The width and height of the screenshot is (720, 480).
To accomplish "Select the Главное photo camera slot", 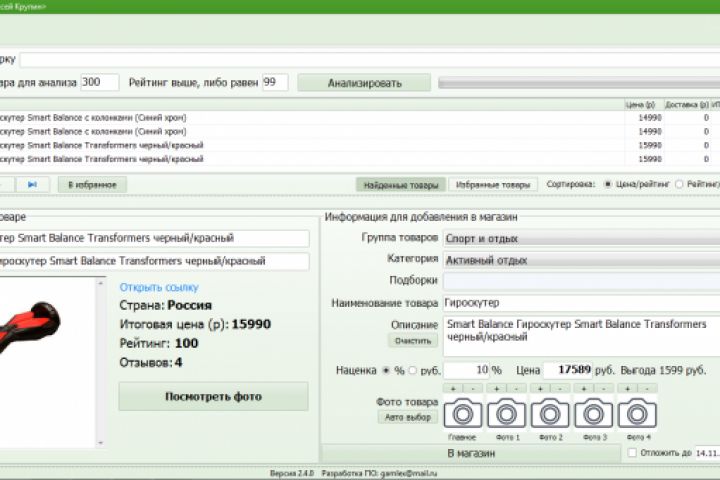I will click(462, 413).
